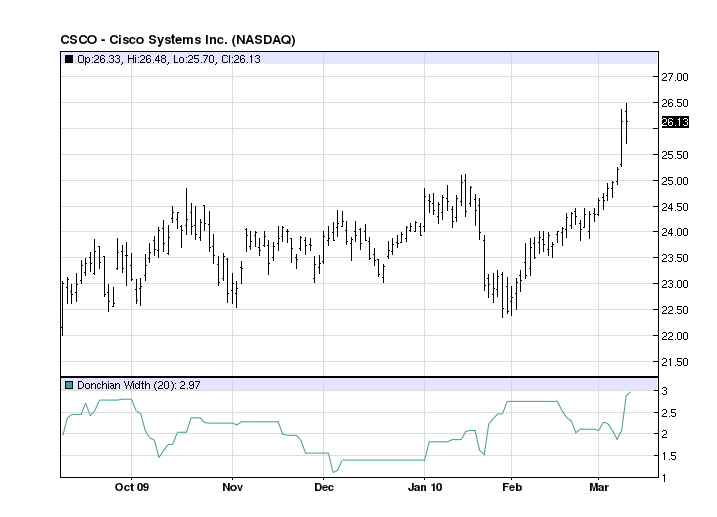This screenshot has height=517, width=717.
Task: Click the Donchian Width (20): 2.97 label
Action: (139, 385)
